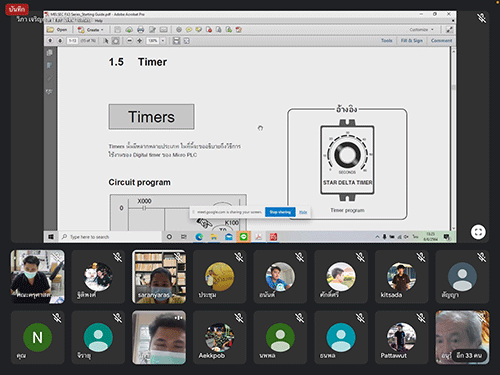This screenshot has width=500, height=375.
Task: Click the gear Preferences icon in toolbar
Action: (179, 30)
